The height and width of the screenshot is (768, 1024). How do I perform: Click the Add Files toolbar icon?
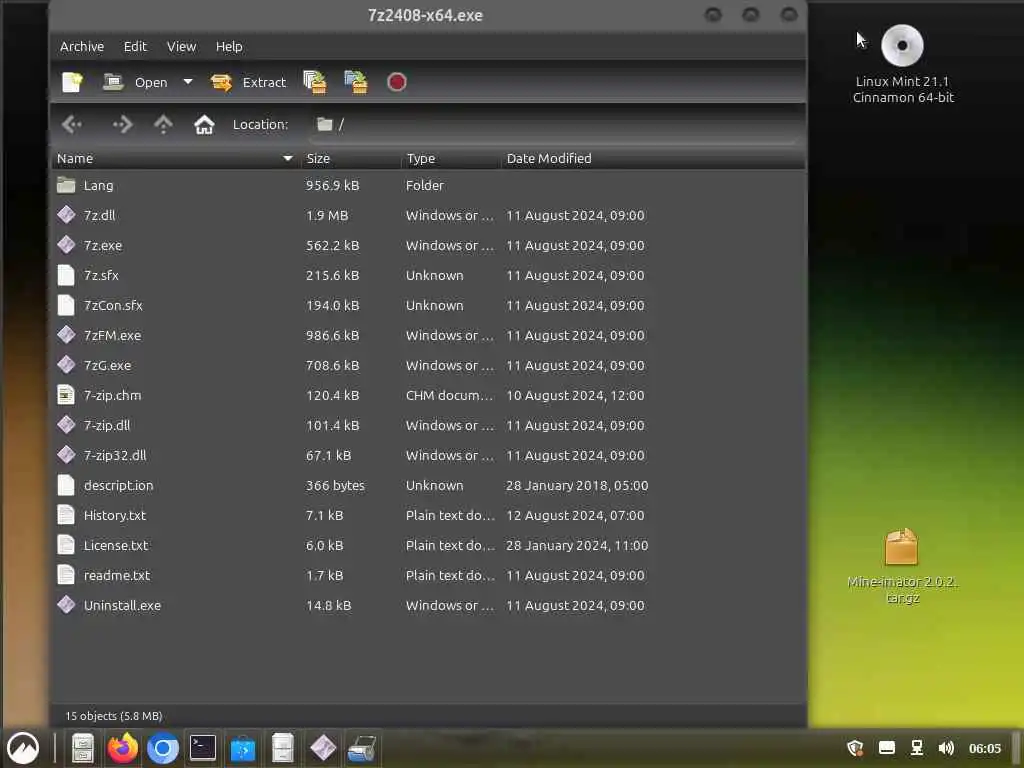315,82
